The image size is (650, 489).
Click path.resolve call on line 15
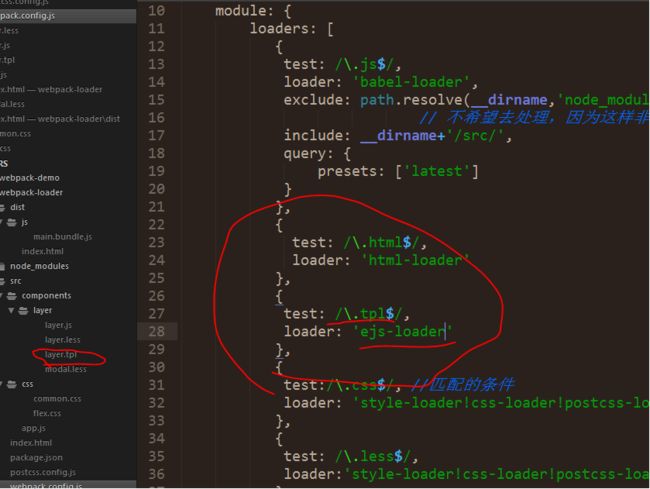click(415, 100)
